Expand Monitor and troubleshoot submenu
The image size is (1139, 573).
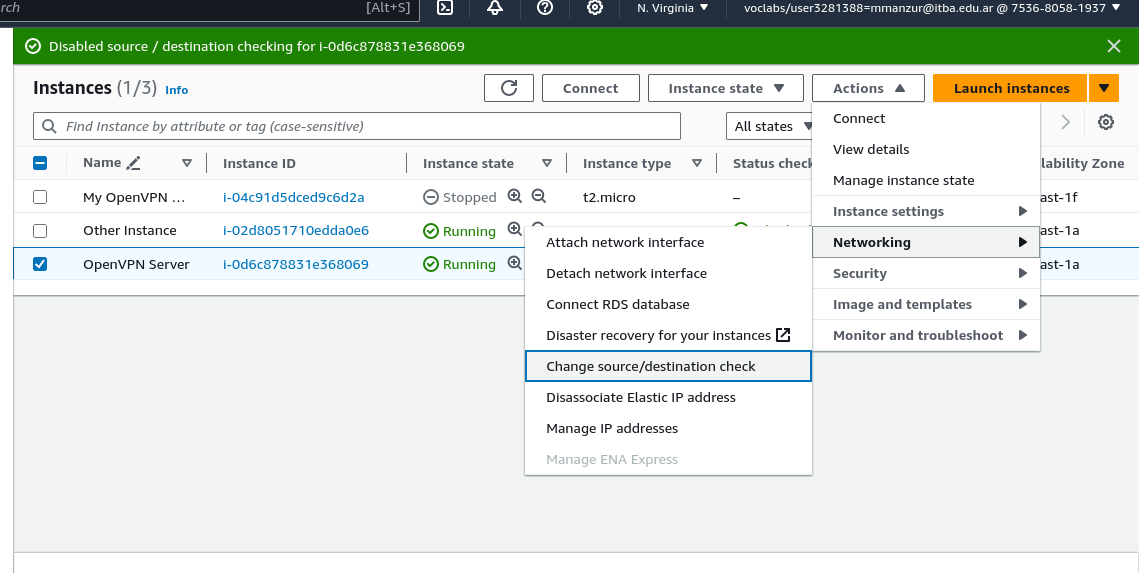(925, 336)
